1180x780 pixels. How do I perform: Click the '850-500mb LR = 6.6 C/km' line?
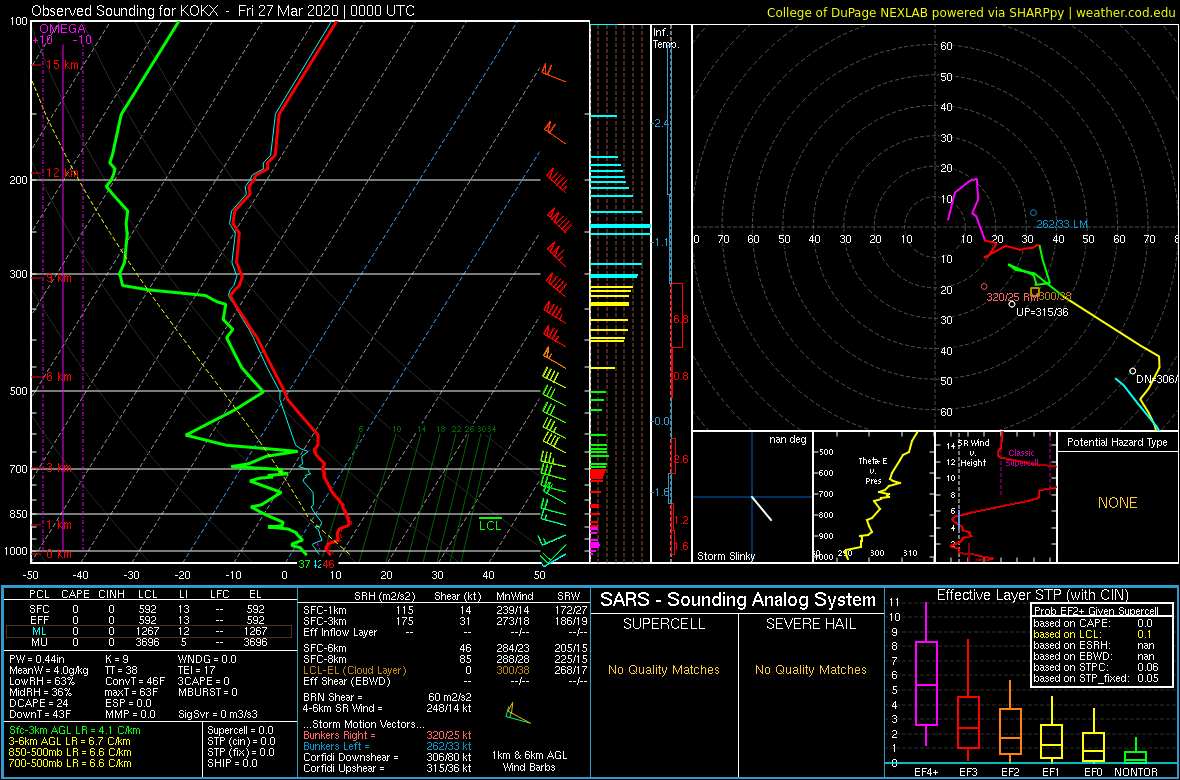point(70,752)
